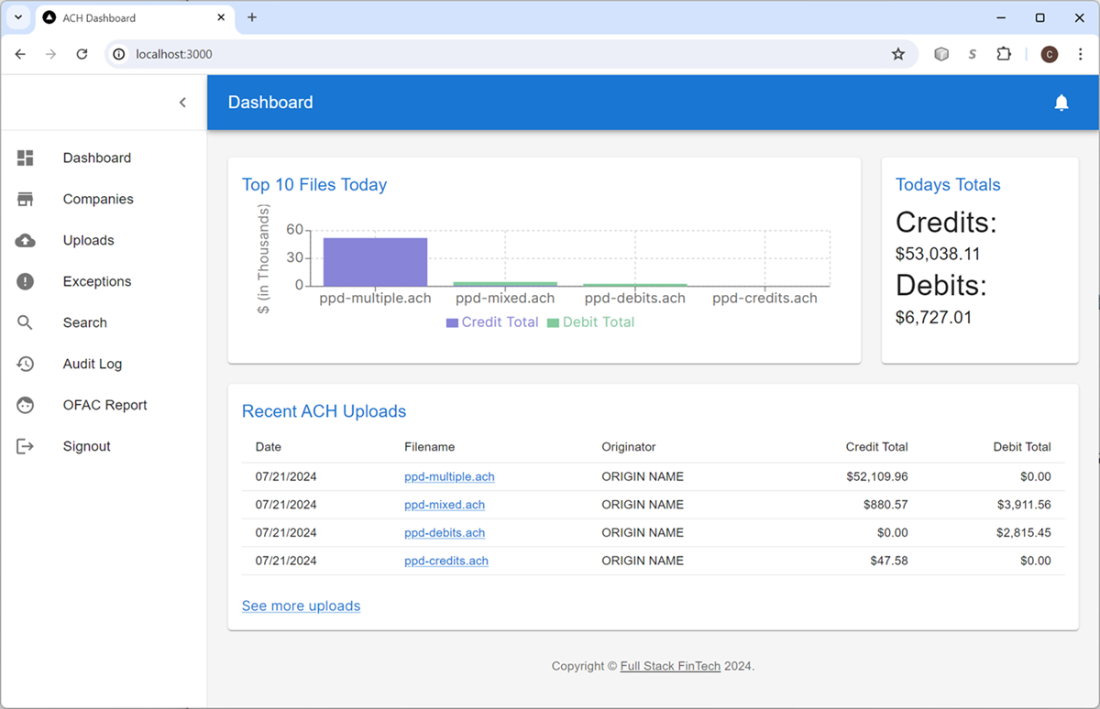This screenshot has height=709, width=1100.
Task: Click the OFAC Report face icon
Action: tap(25, 405)
